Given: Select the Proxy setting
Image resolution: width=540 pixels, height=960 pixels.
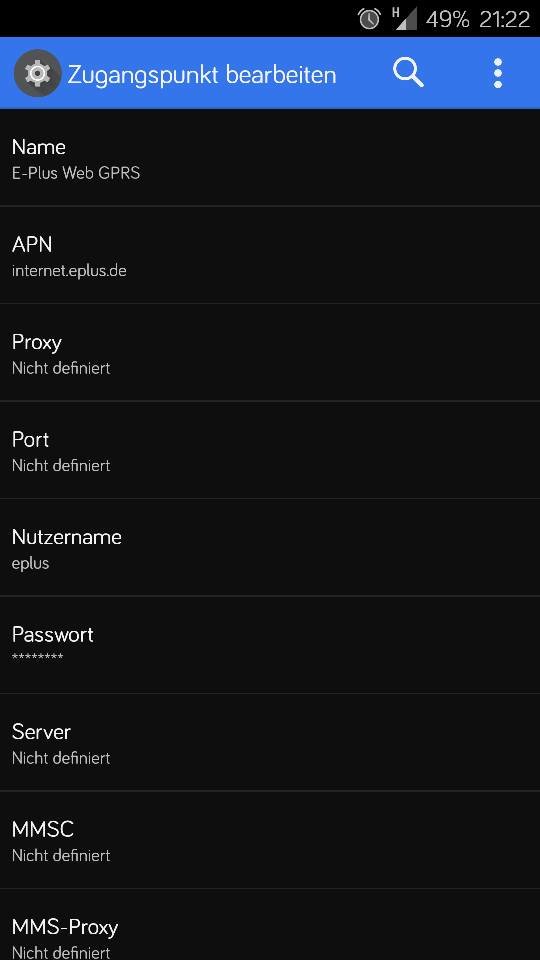Looking at the screenshot, I should tap(270, 353).
